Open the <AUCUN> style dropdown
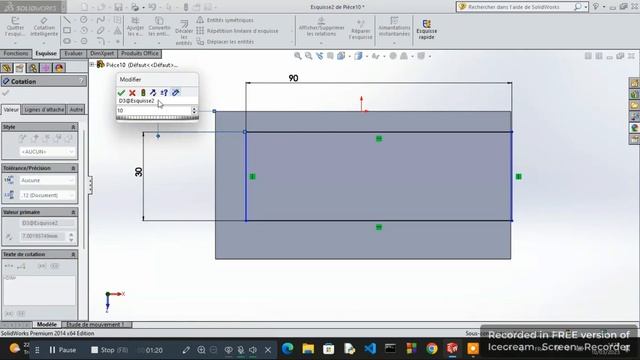Screen dimensions: 640x360 point(48,152)
